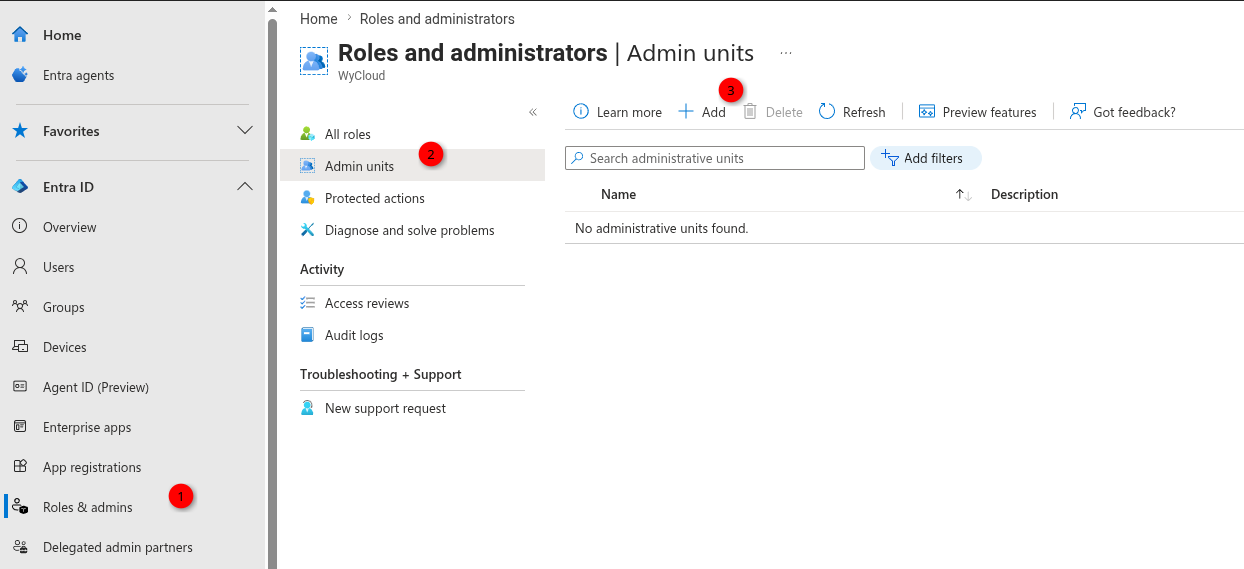Collapse the side menu double-chevron

click(x=533, y=112)
